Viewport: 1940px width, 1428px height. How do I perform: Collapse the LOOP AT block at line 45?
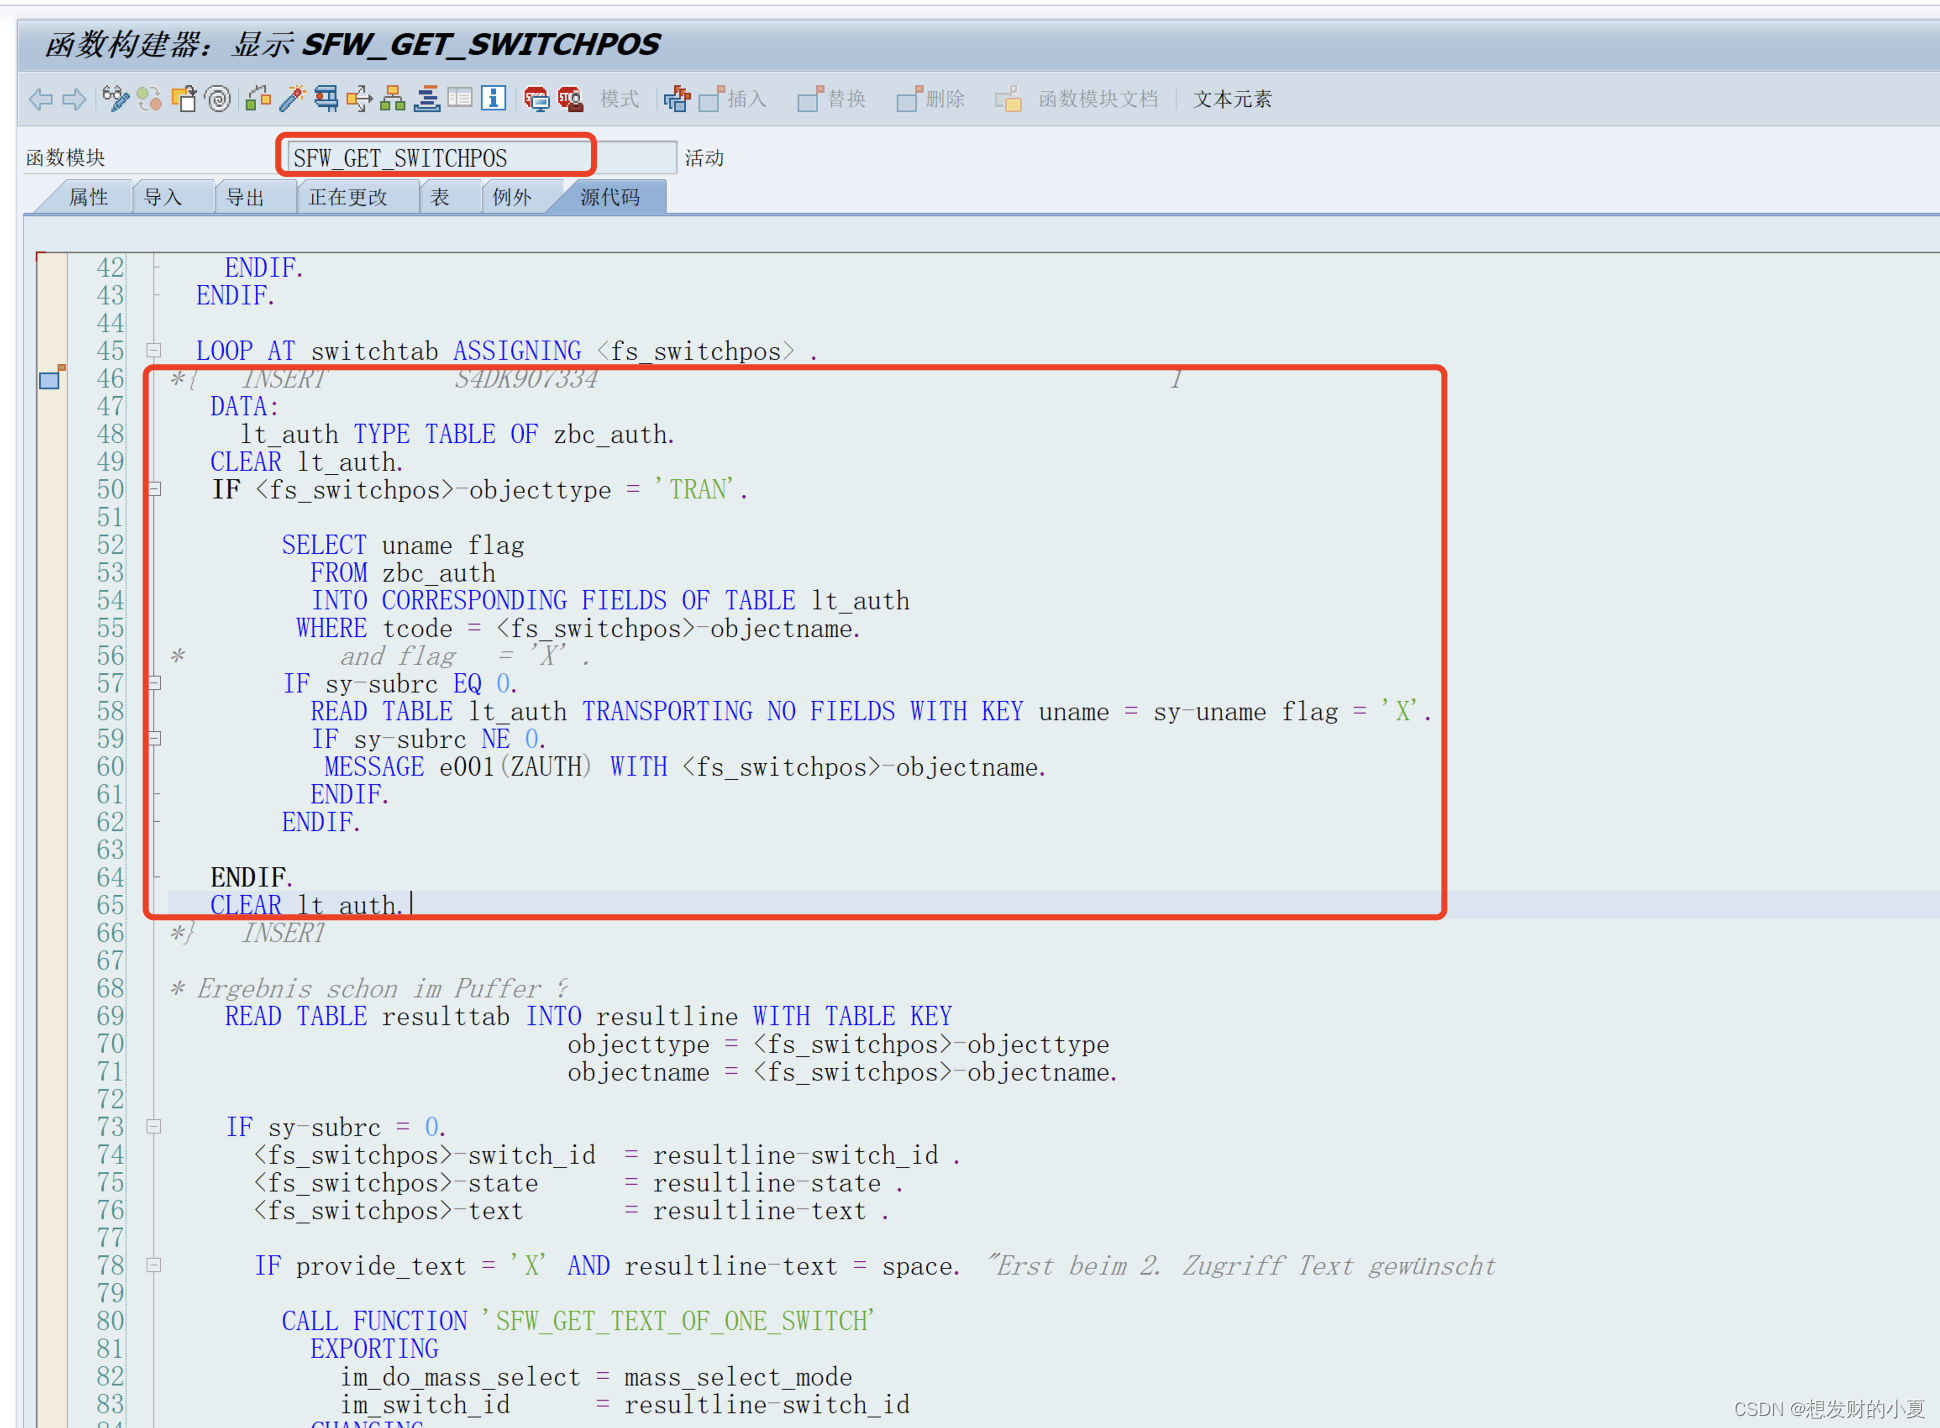(154, 351)
